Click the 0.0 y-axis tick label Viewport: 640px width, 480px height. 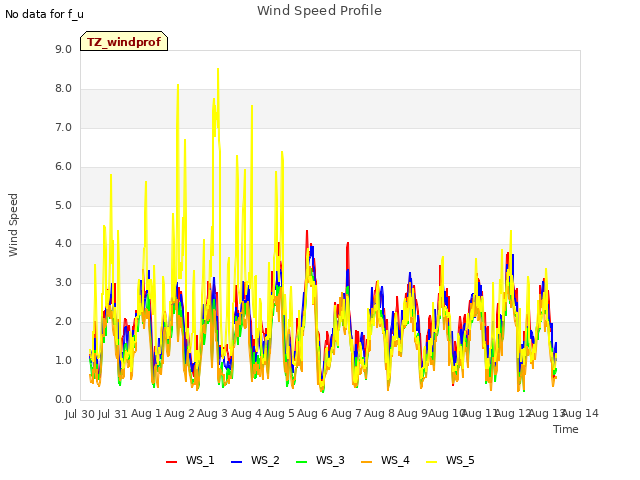(x=63, y=399)
